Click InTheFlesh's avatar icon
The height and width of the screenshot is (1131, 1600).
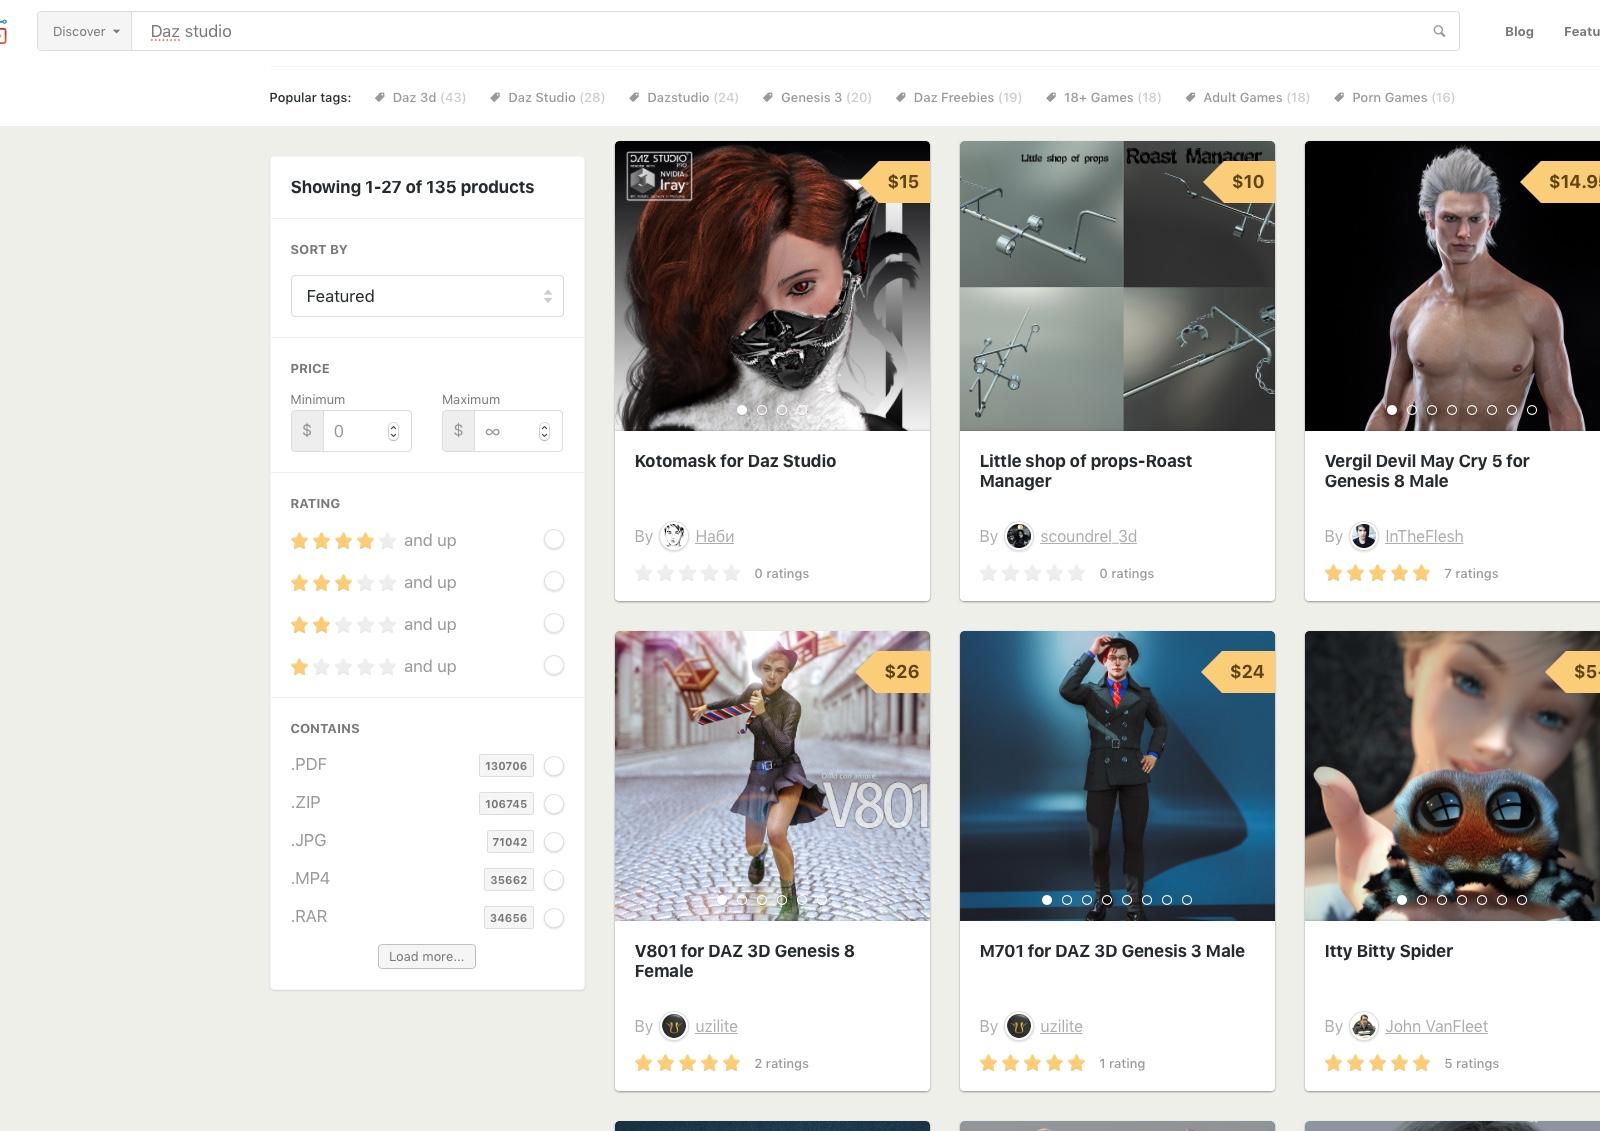[1364, 537]
